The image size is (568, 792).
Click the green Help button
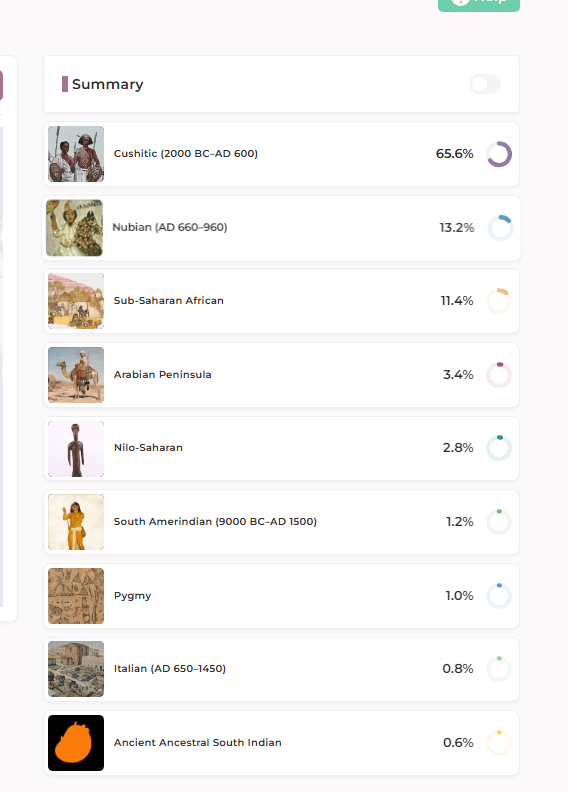[x=479, y=4]
